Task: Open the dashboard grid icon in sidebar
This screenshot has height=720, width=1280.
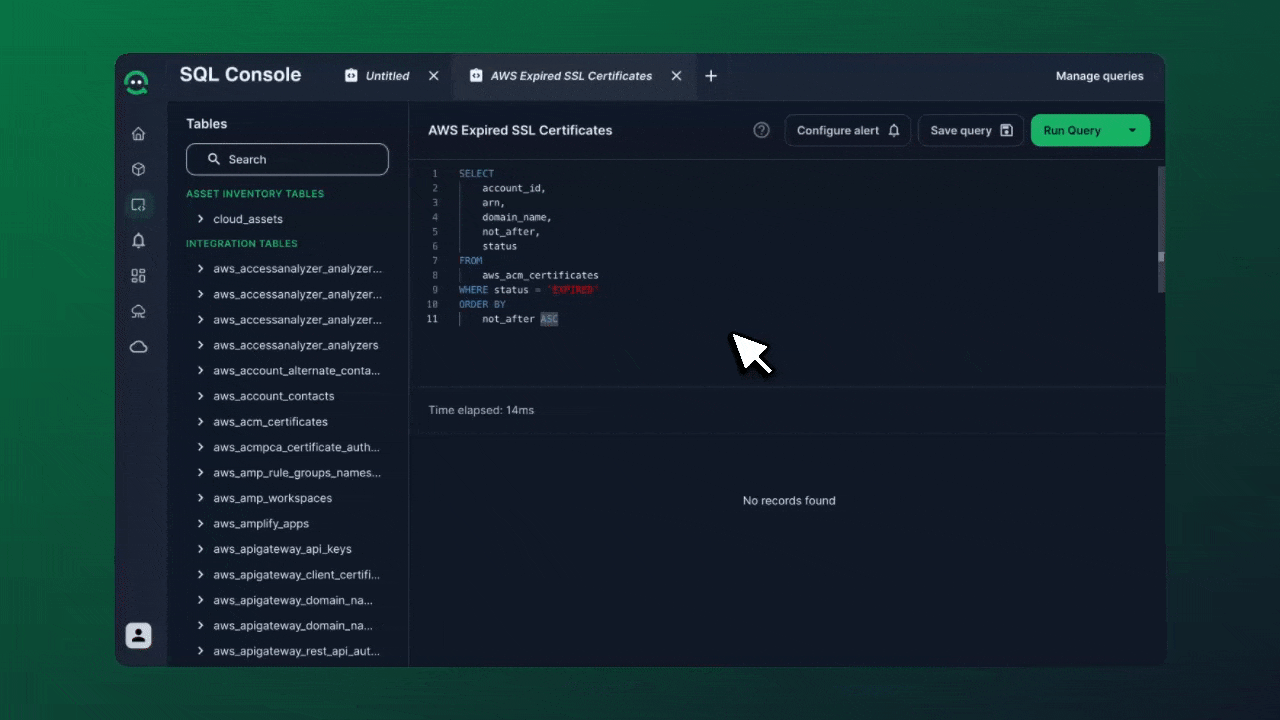Action: (138, 276)
